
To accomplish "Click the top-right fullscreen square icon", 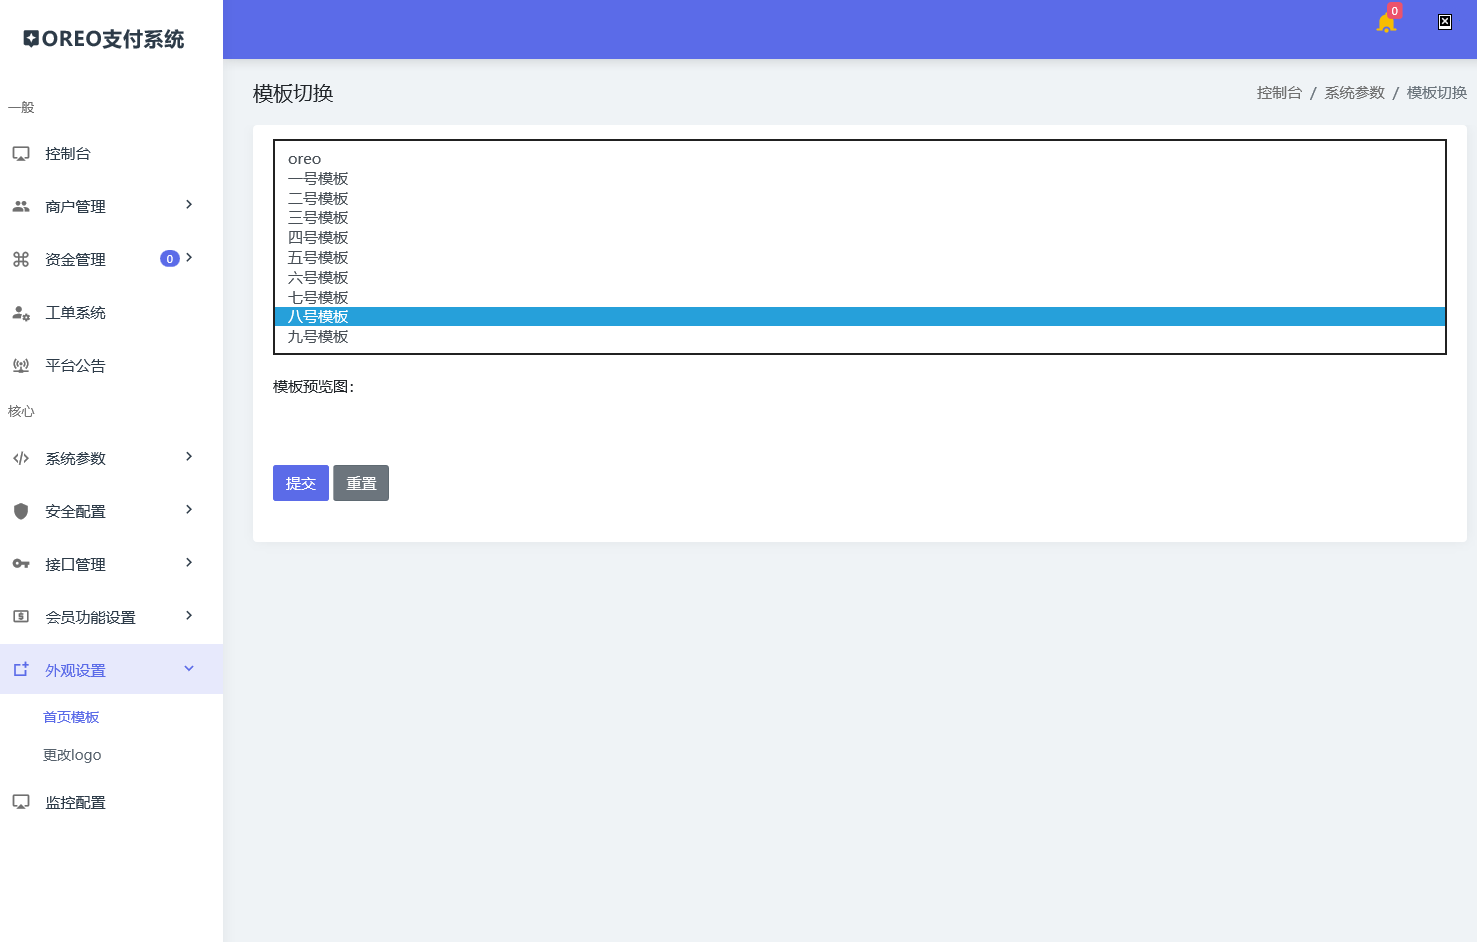I will click(1444, 22).
